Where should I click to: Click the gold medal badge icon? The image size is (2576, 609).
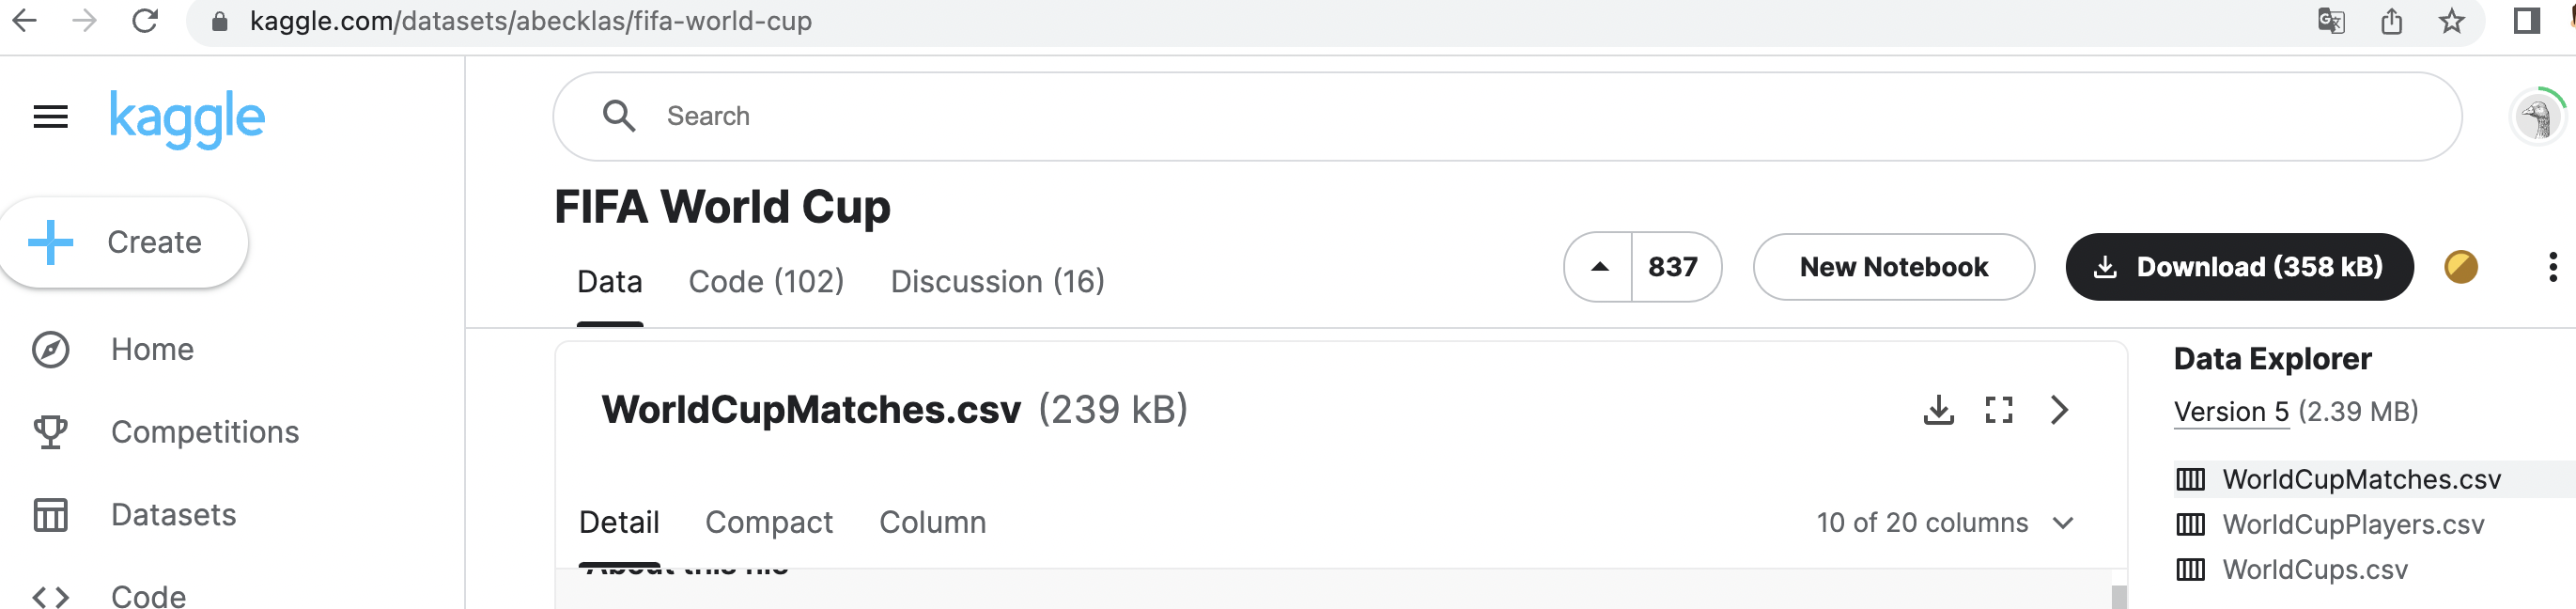(2461, 267)
